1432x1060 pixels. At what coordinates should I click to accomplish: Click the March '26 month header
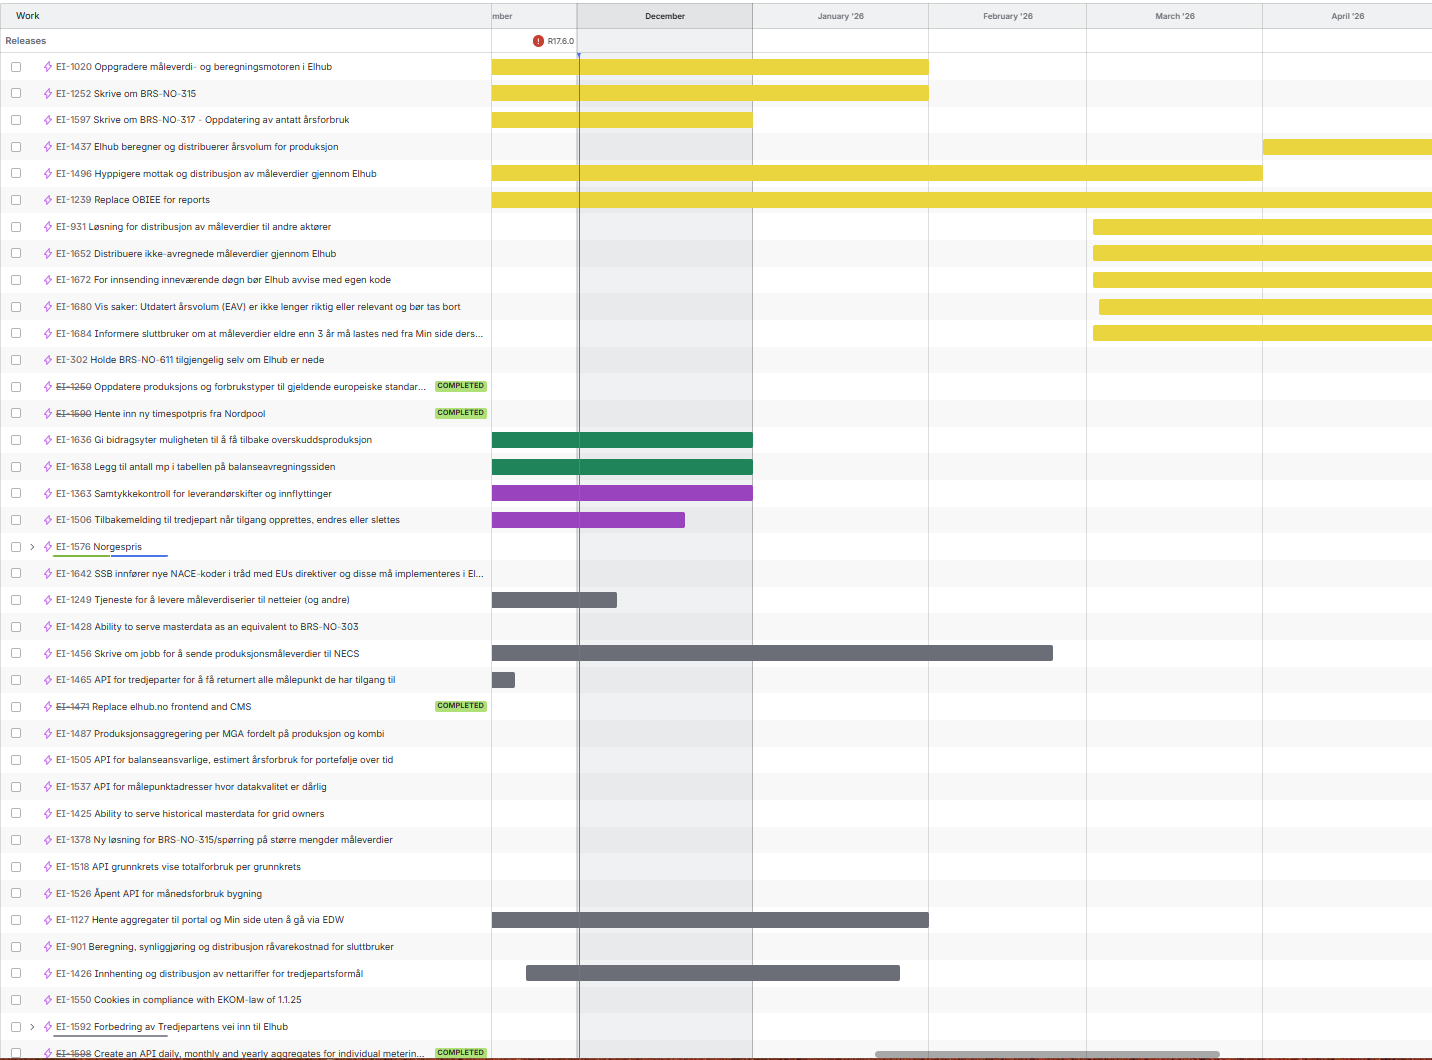(1174, 16)
